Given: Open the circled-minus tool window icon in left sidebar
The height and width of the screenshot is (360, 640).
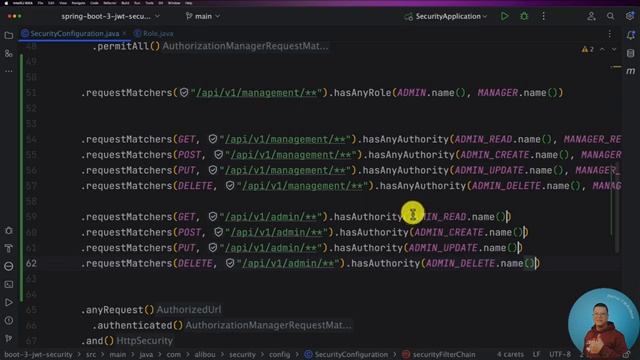Looking at the screenshot, I should click(x=9, y=267).
